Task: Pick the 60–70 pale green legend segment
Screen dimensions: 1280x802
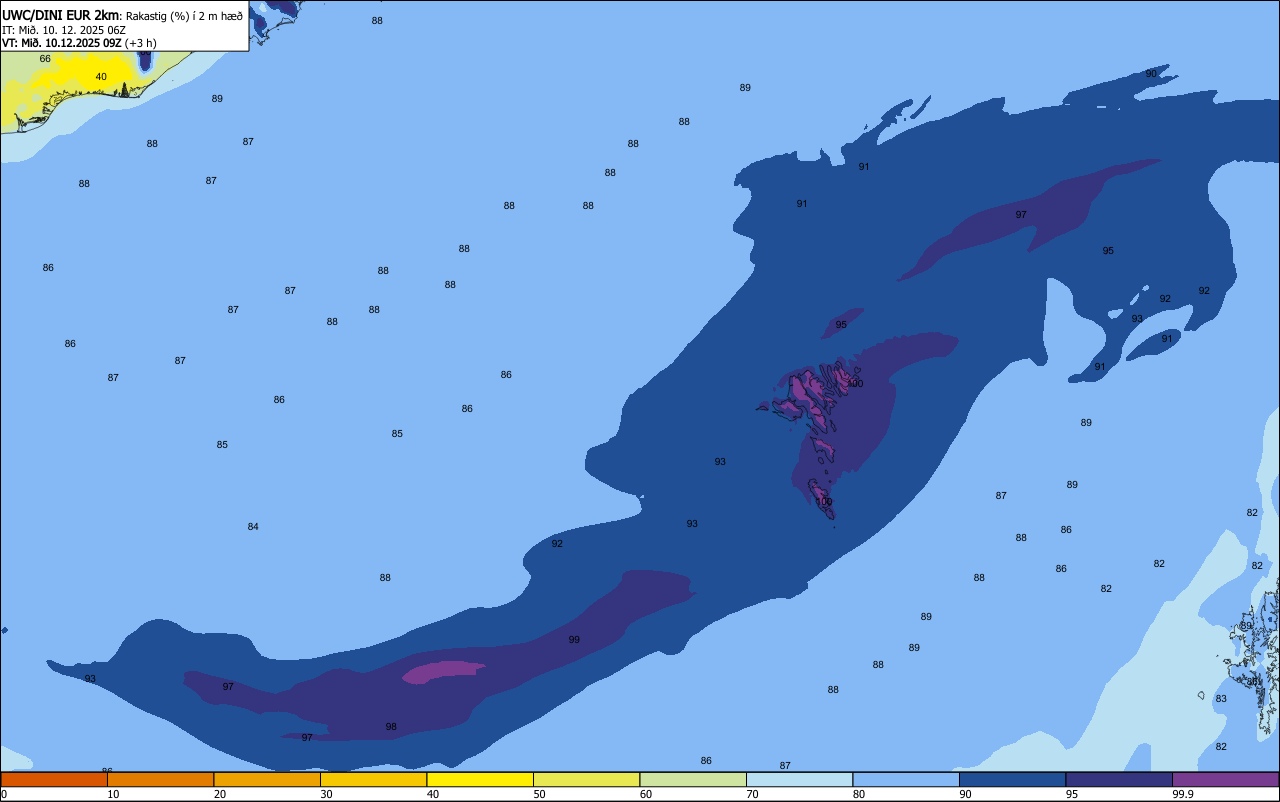Action: [x=693, y=779]
